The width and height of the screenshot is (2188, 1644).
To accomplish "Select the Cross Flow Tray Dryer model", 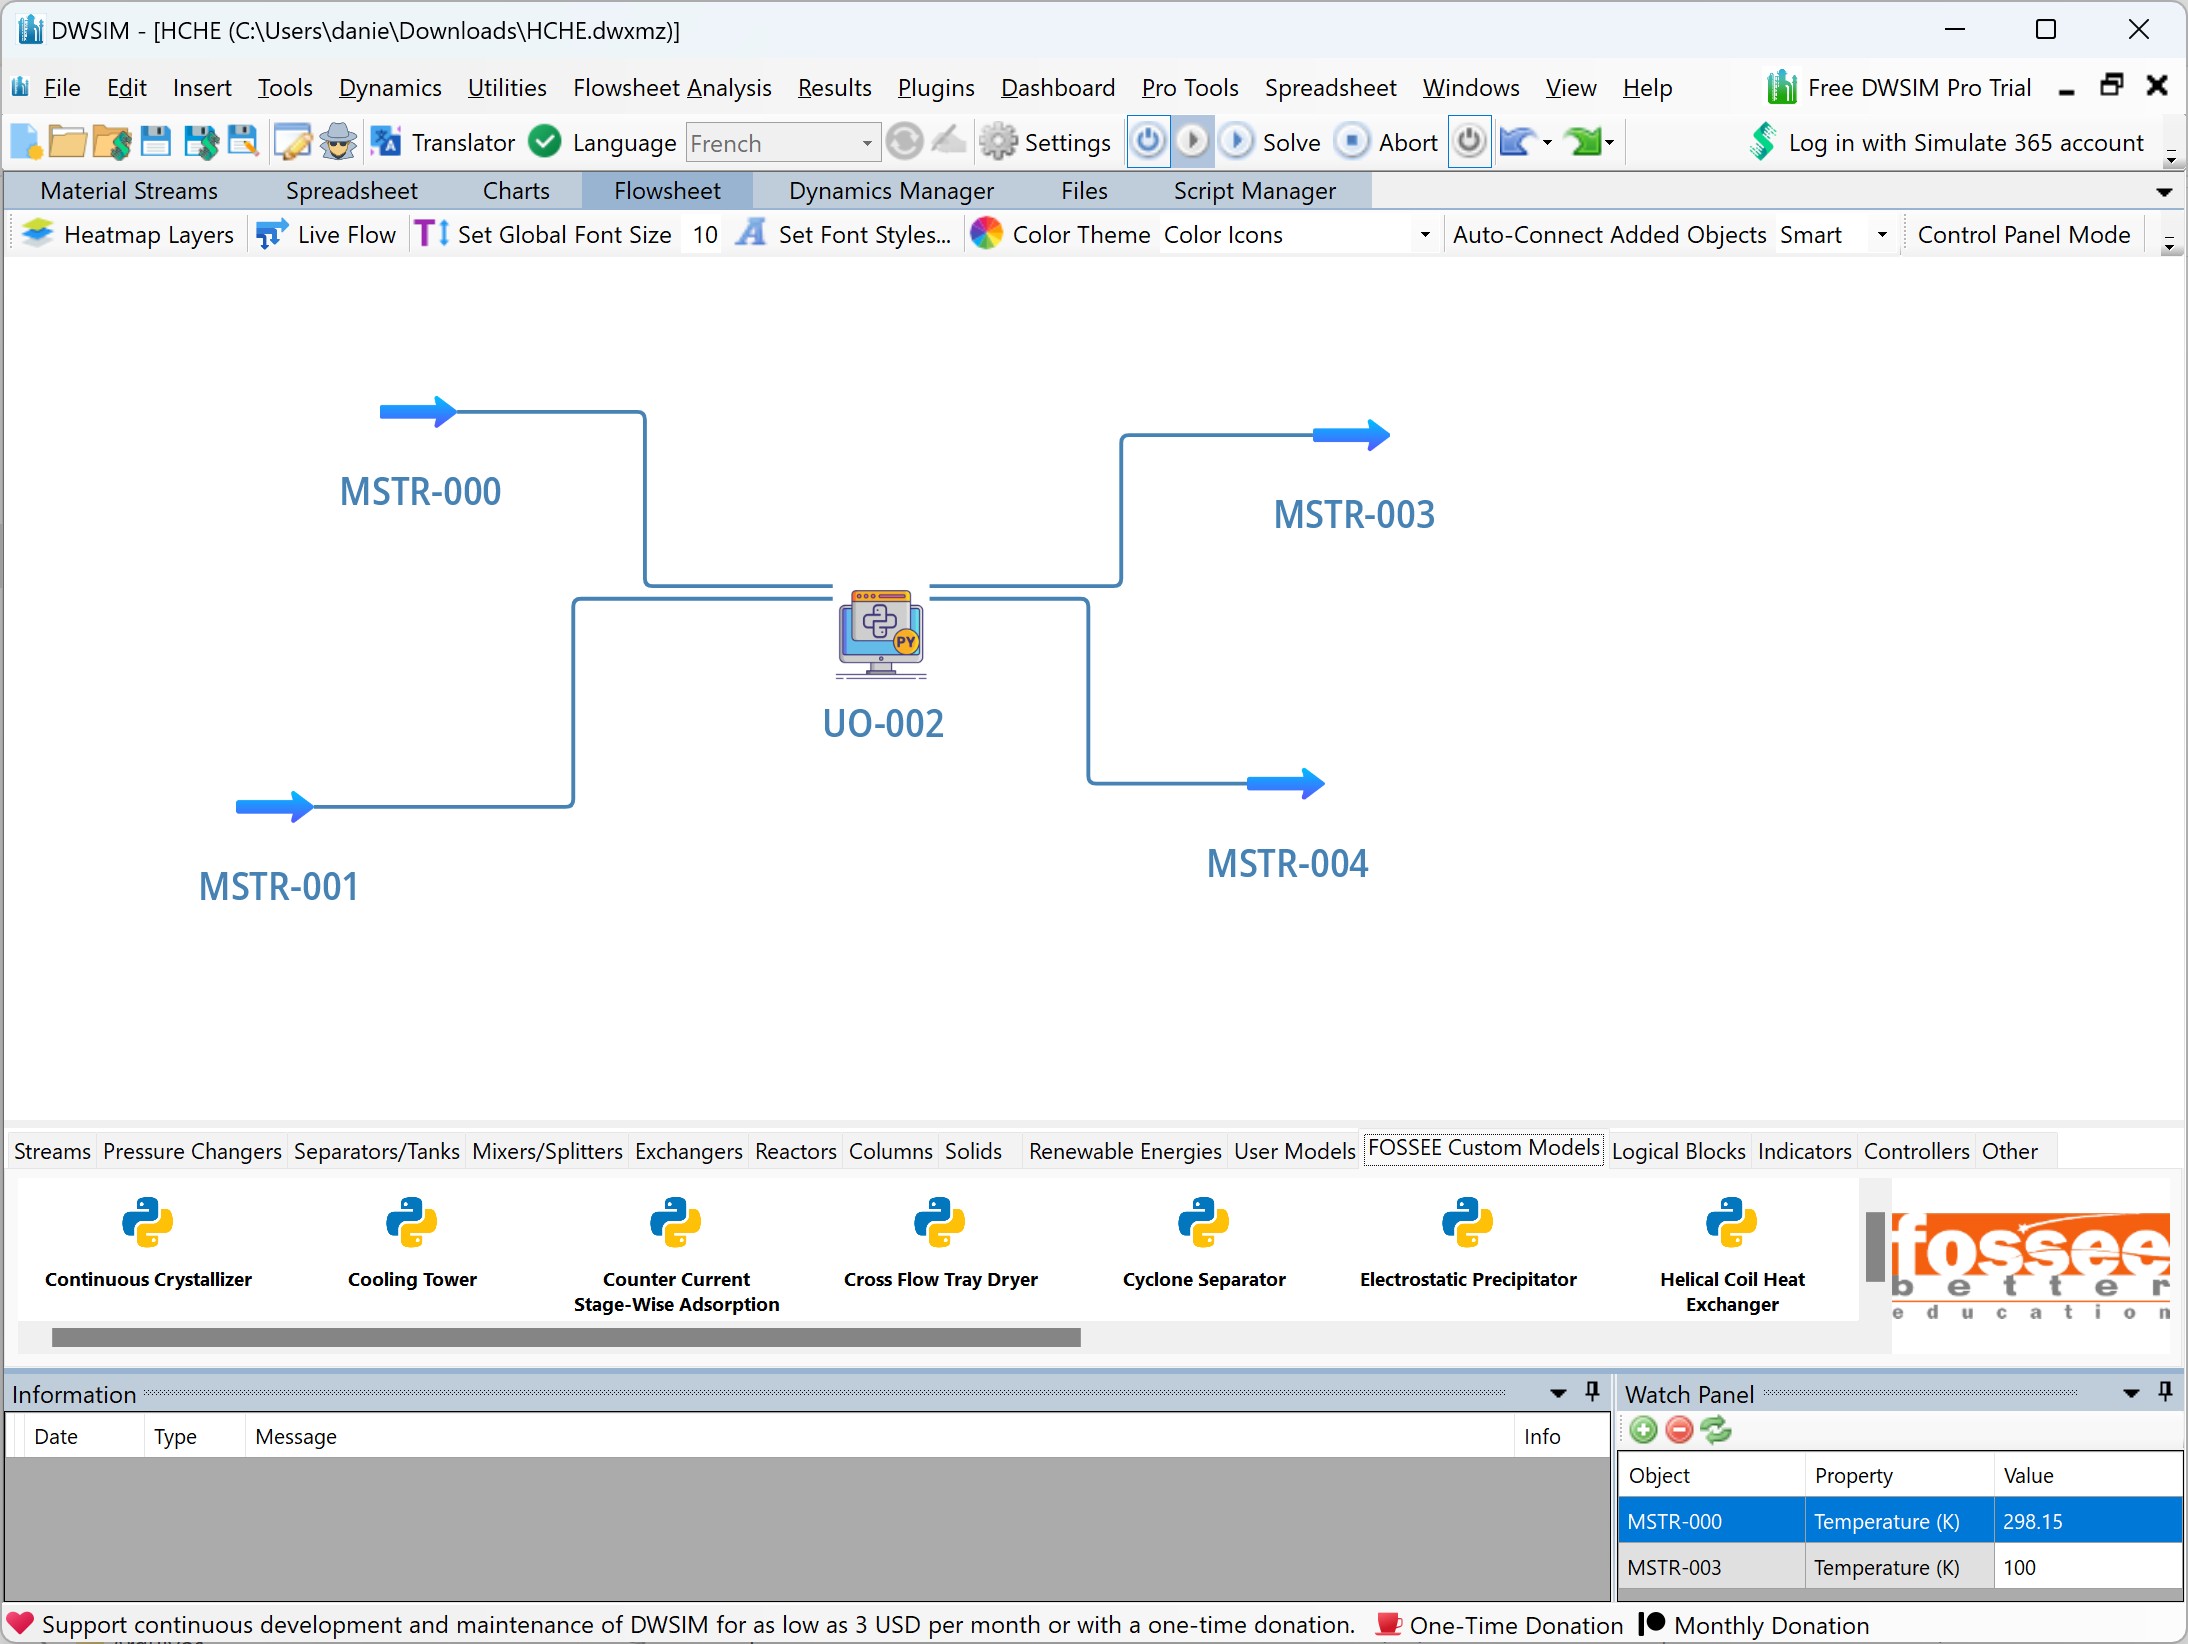I will coord(940,1243).
